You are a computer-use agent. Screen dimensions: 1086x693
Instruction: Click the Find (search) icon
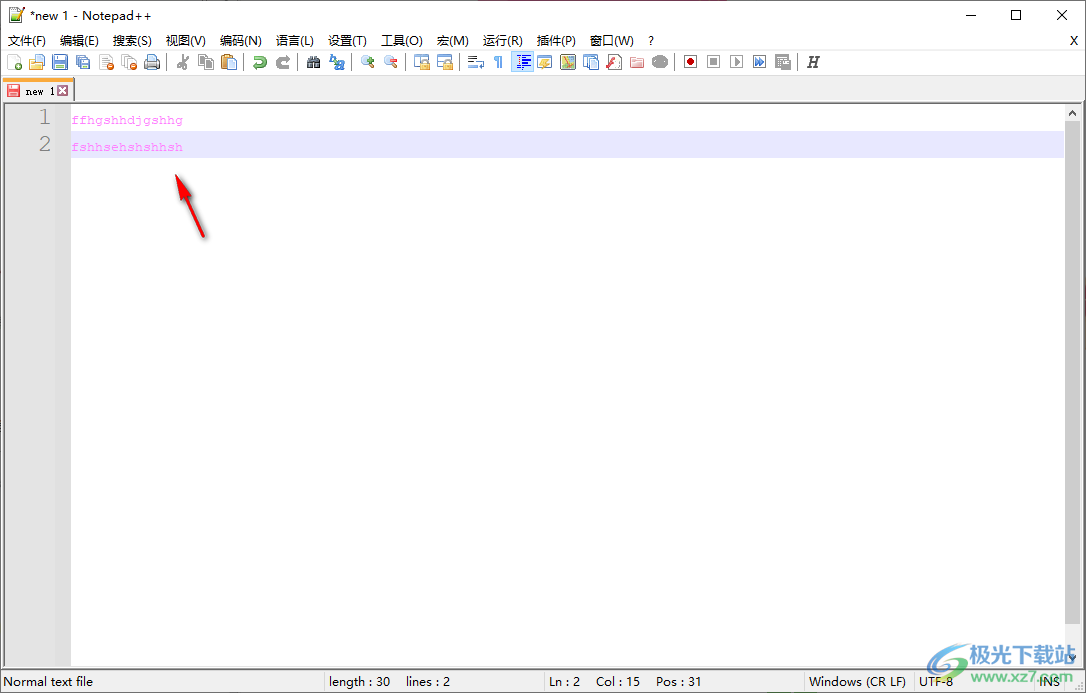[x=313, y=61]
